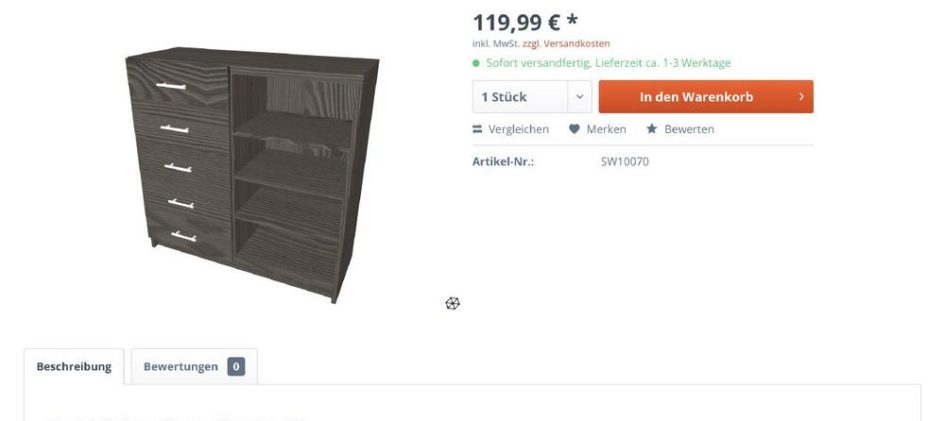Click the top drawer handle of the dresser
Image resolution: width=945 pixels, height=421 pixels.
coord(171,87)
